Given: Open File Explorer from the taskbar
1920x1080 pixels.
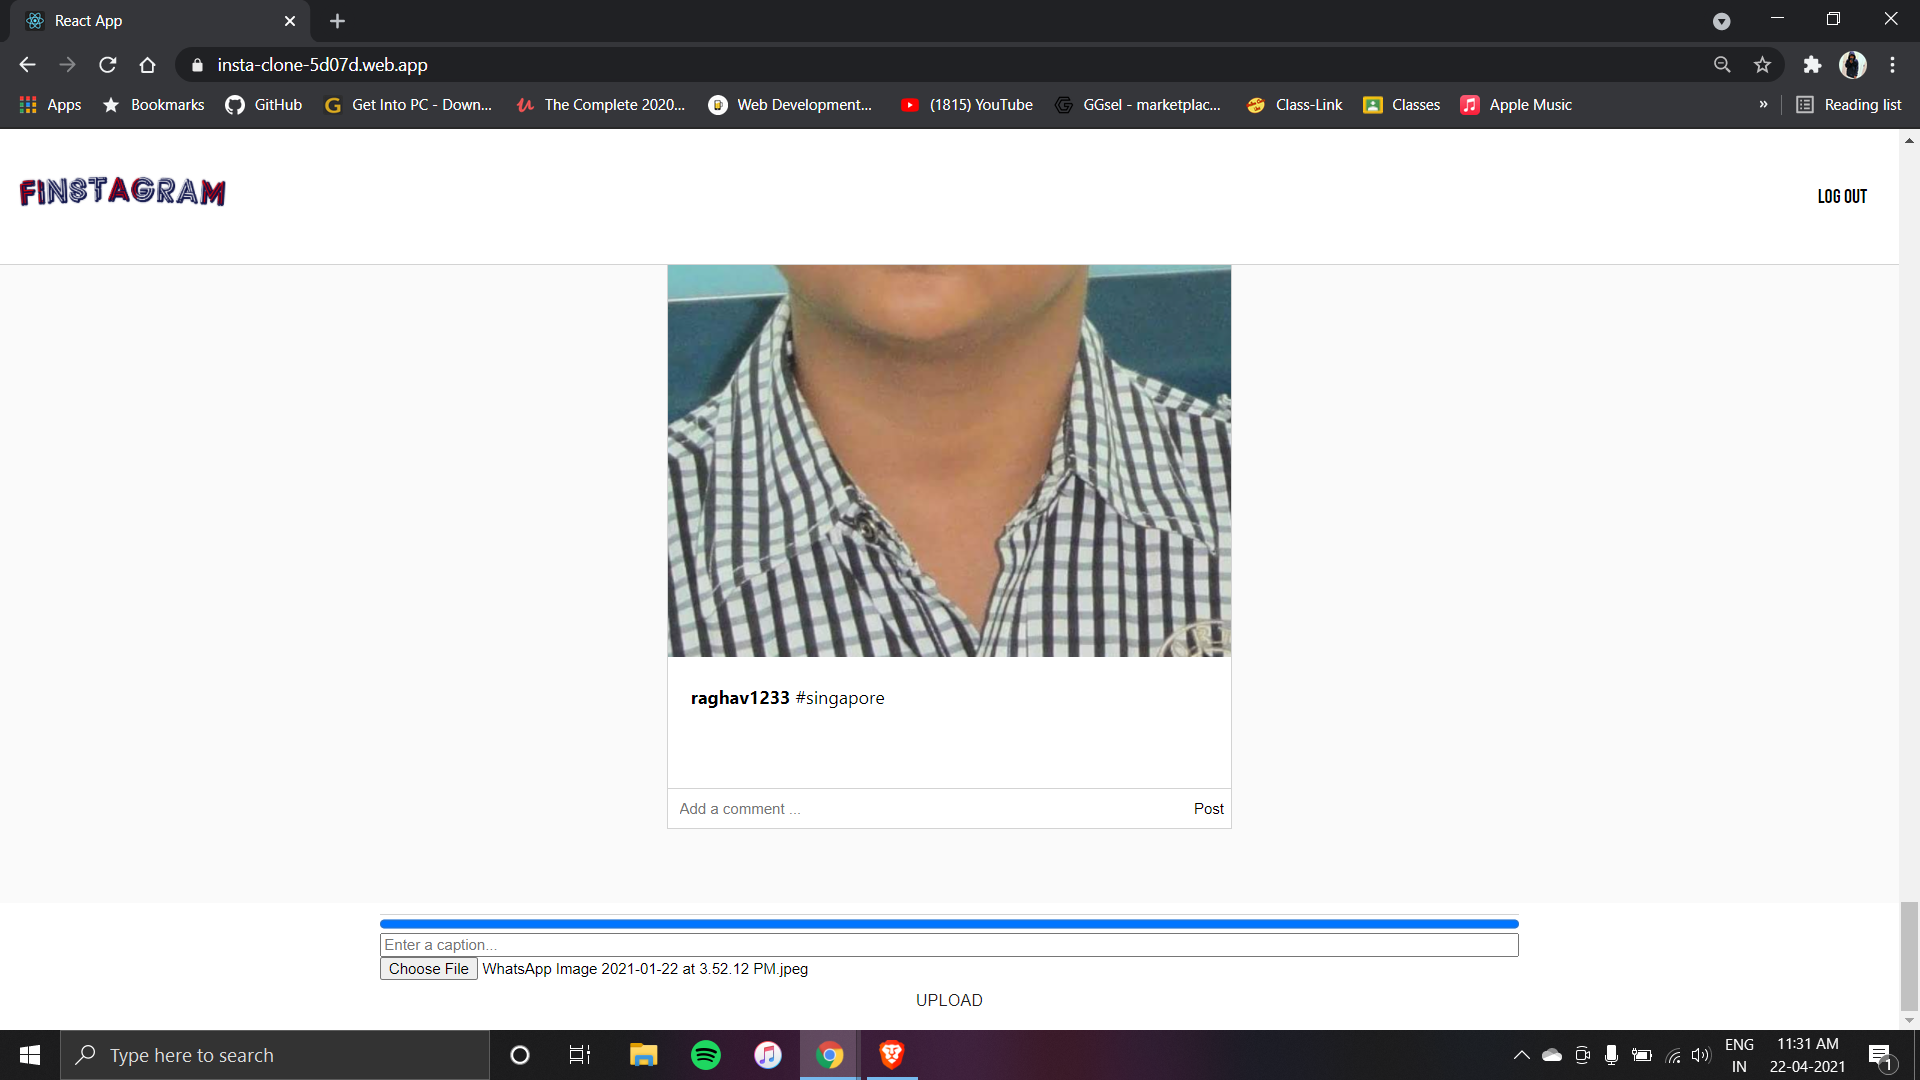Looking at the screenshot, I should [642, 1054].
